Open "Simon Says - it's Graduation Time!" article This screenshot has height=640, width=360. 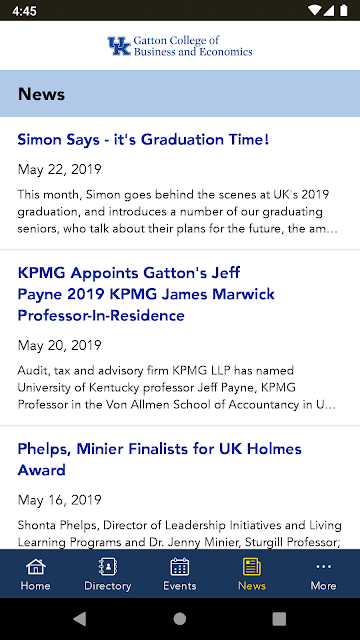click(143, 140)
